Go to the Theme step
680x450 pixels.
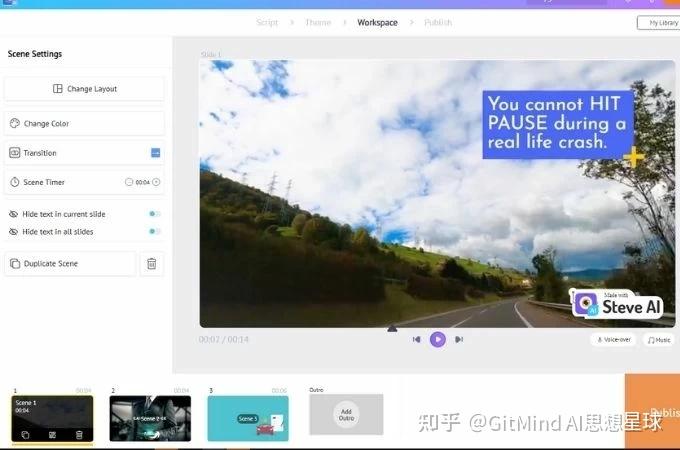coord(318,23)
